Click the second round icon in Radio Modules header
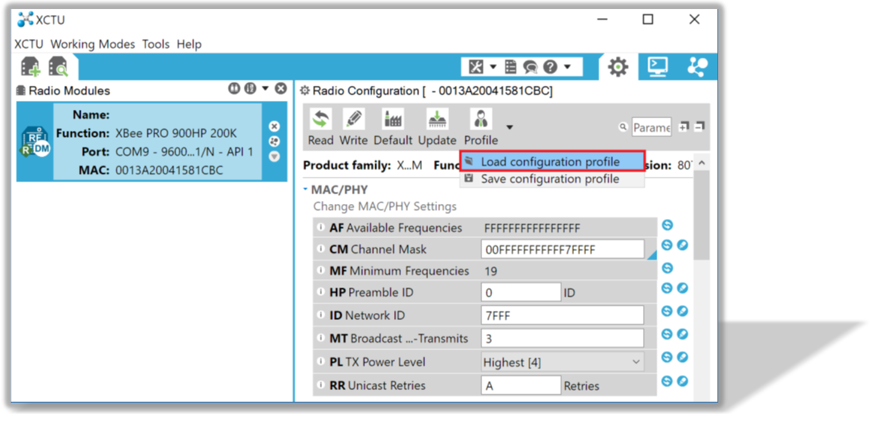The image size is (887, 421). pyautogui.click(x=249, y=89)
